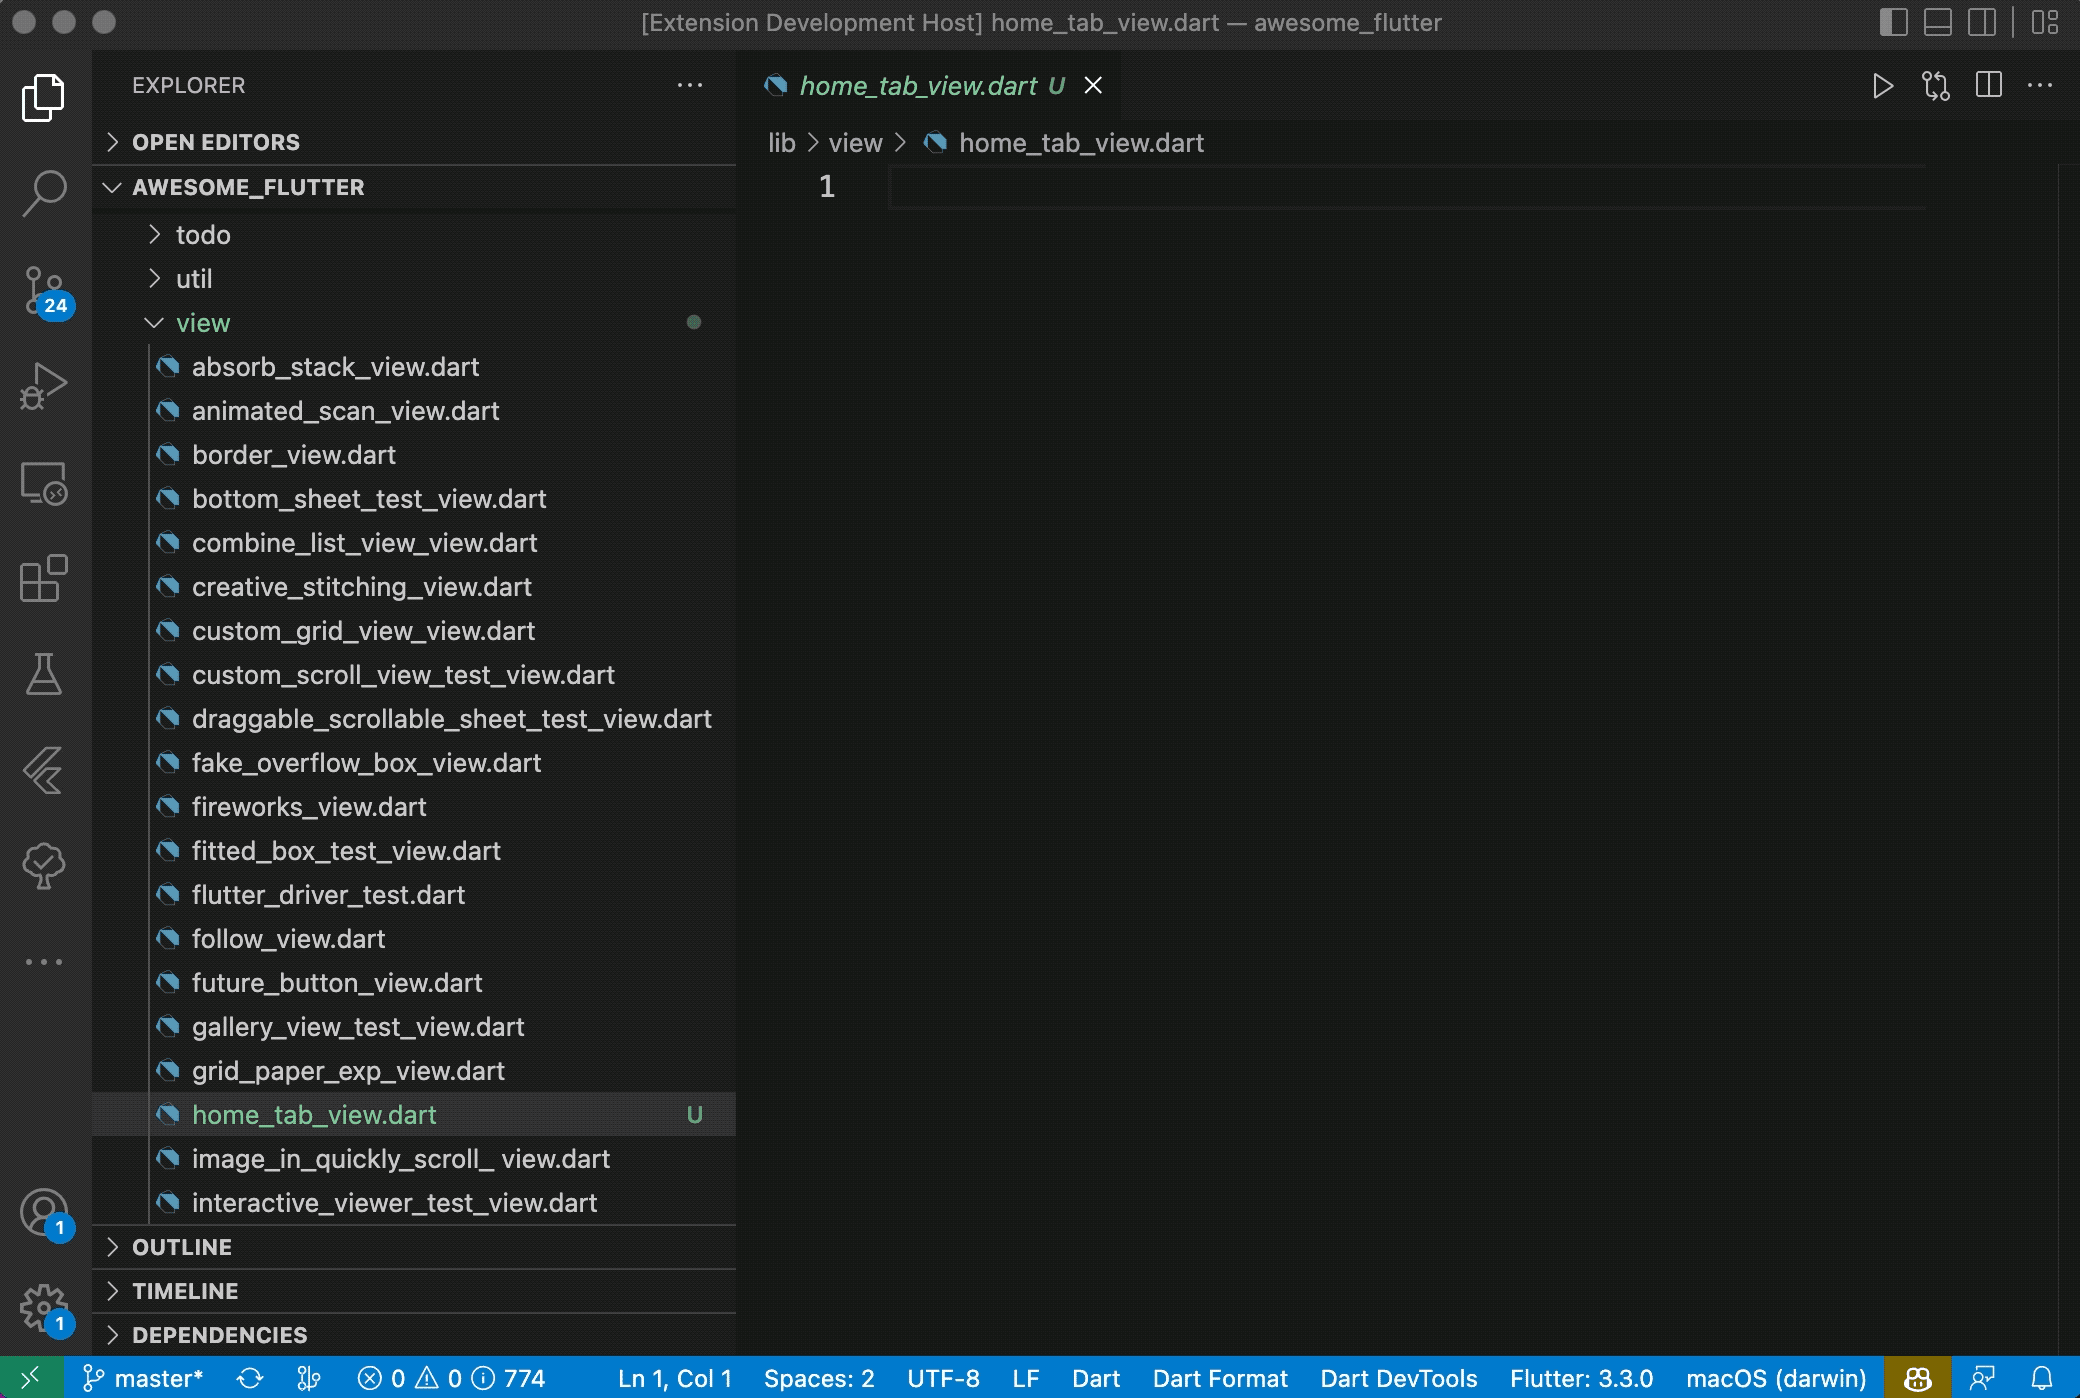This screenshot has height=1398, width=2080.
Task: Expand the OUTLINE section
Action: point(181,1247)
